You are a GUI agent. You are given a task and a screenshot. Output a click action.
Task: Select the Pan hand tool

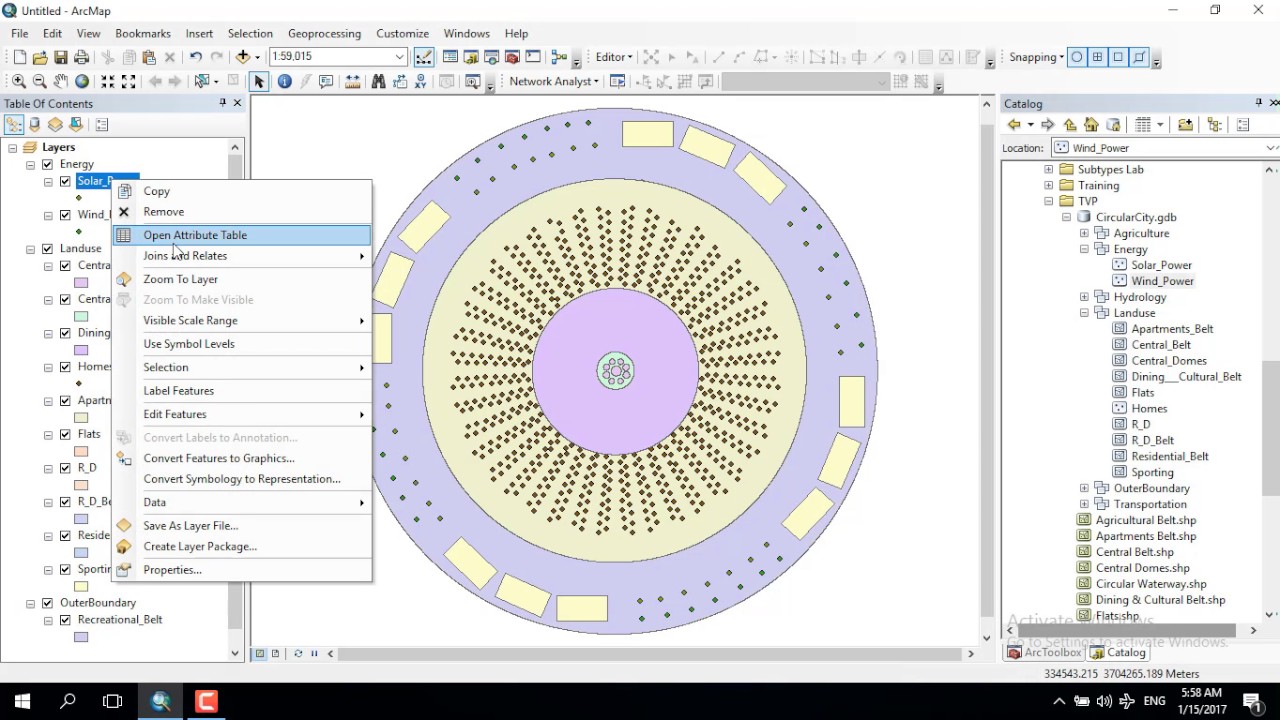[x=61, y=82]
